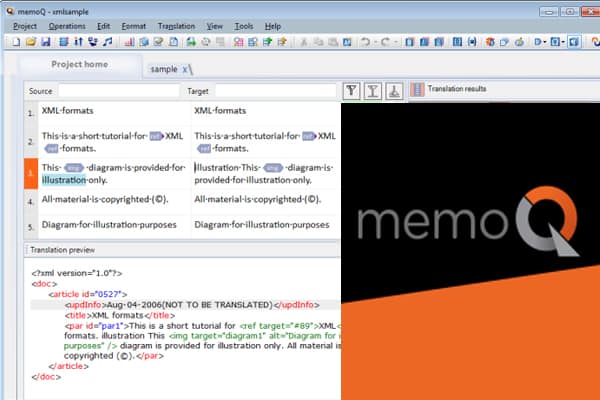The height and width of the screenshot is (400, 600).
Task: Click the stamp icon beside filter buttons
Action: tap(394, 91)
